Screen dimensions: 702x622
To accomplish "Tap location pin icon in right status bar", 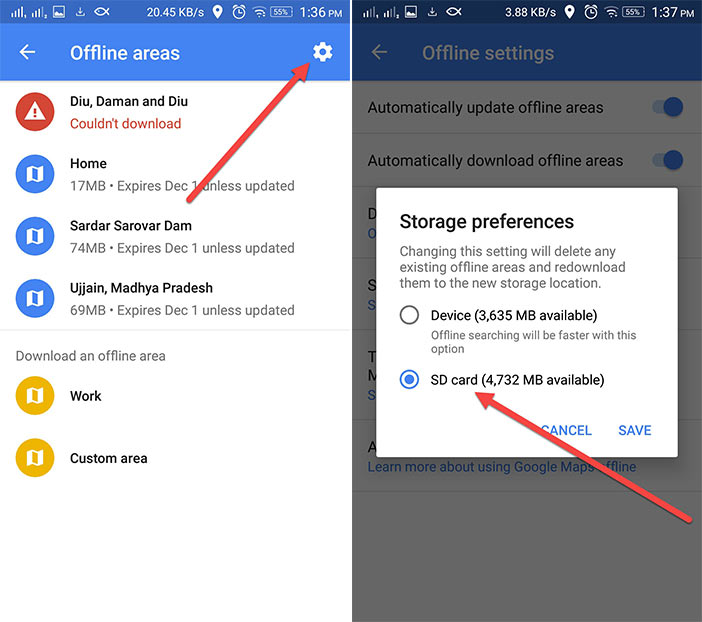I will coord(569,12).
